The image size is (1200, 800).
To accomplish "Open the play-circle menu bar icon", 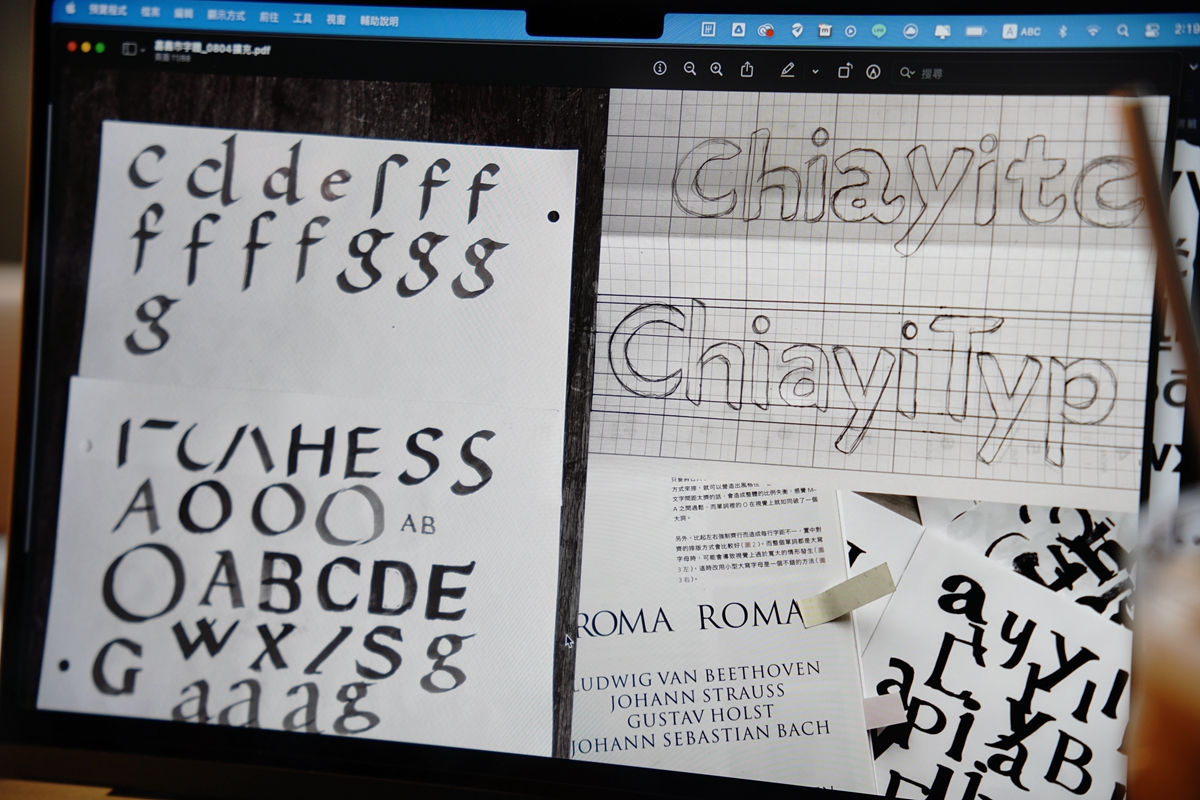I will 850,31.
